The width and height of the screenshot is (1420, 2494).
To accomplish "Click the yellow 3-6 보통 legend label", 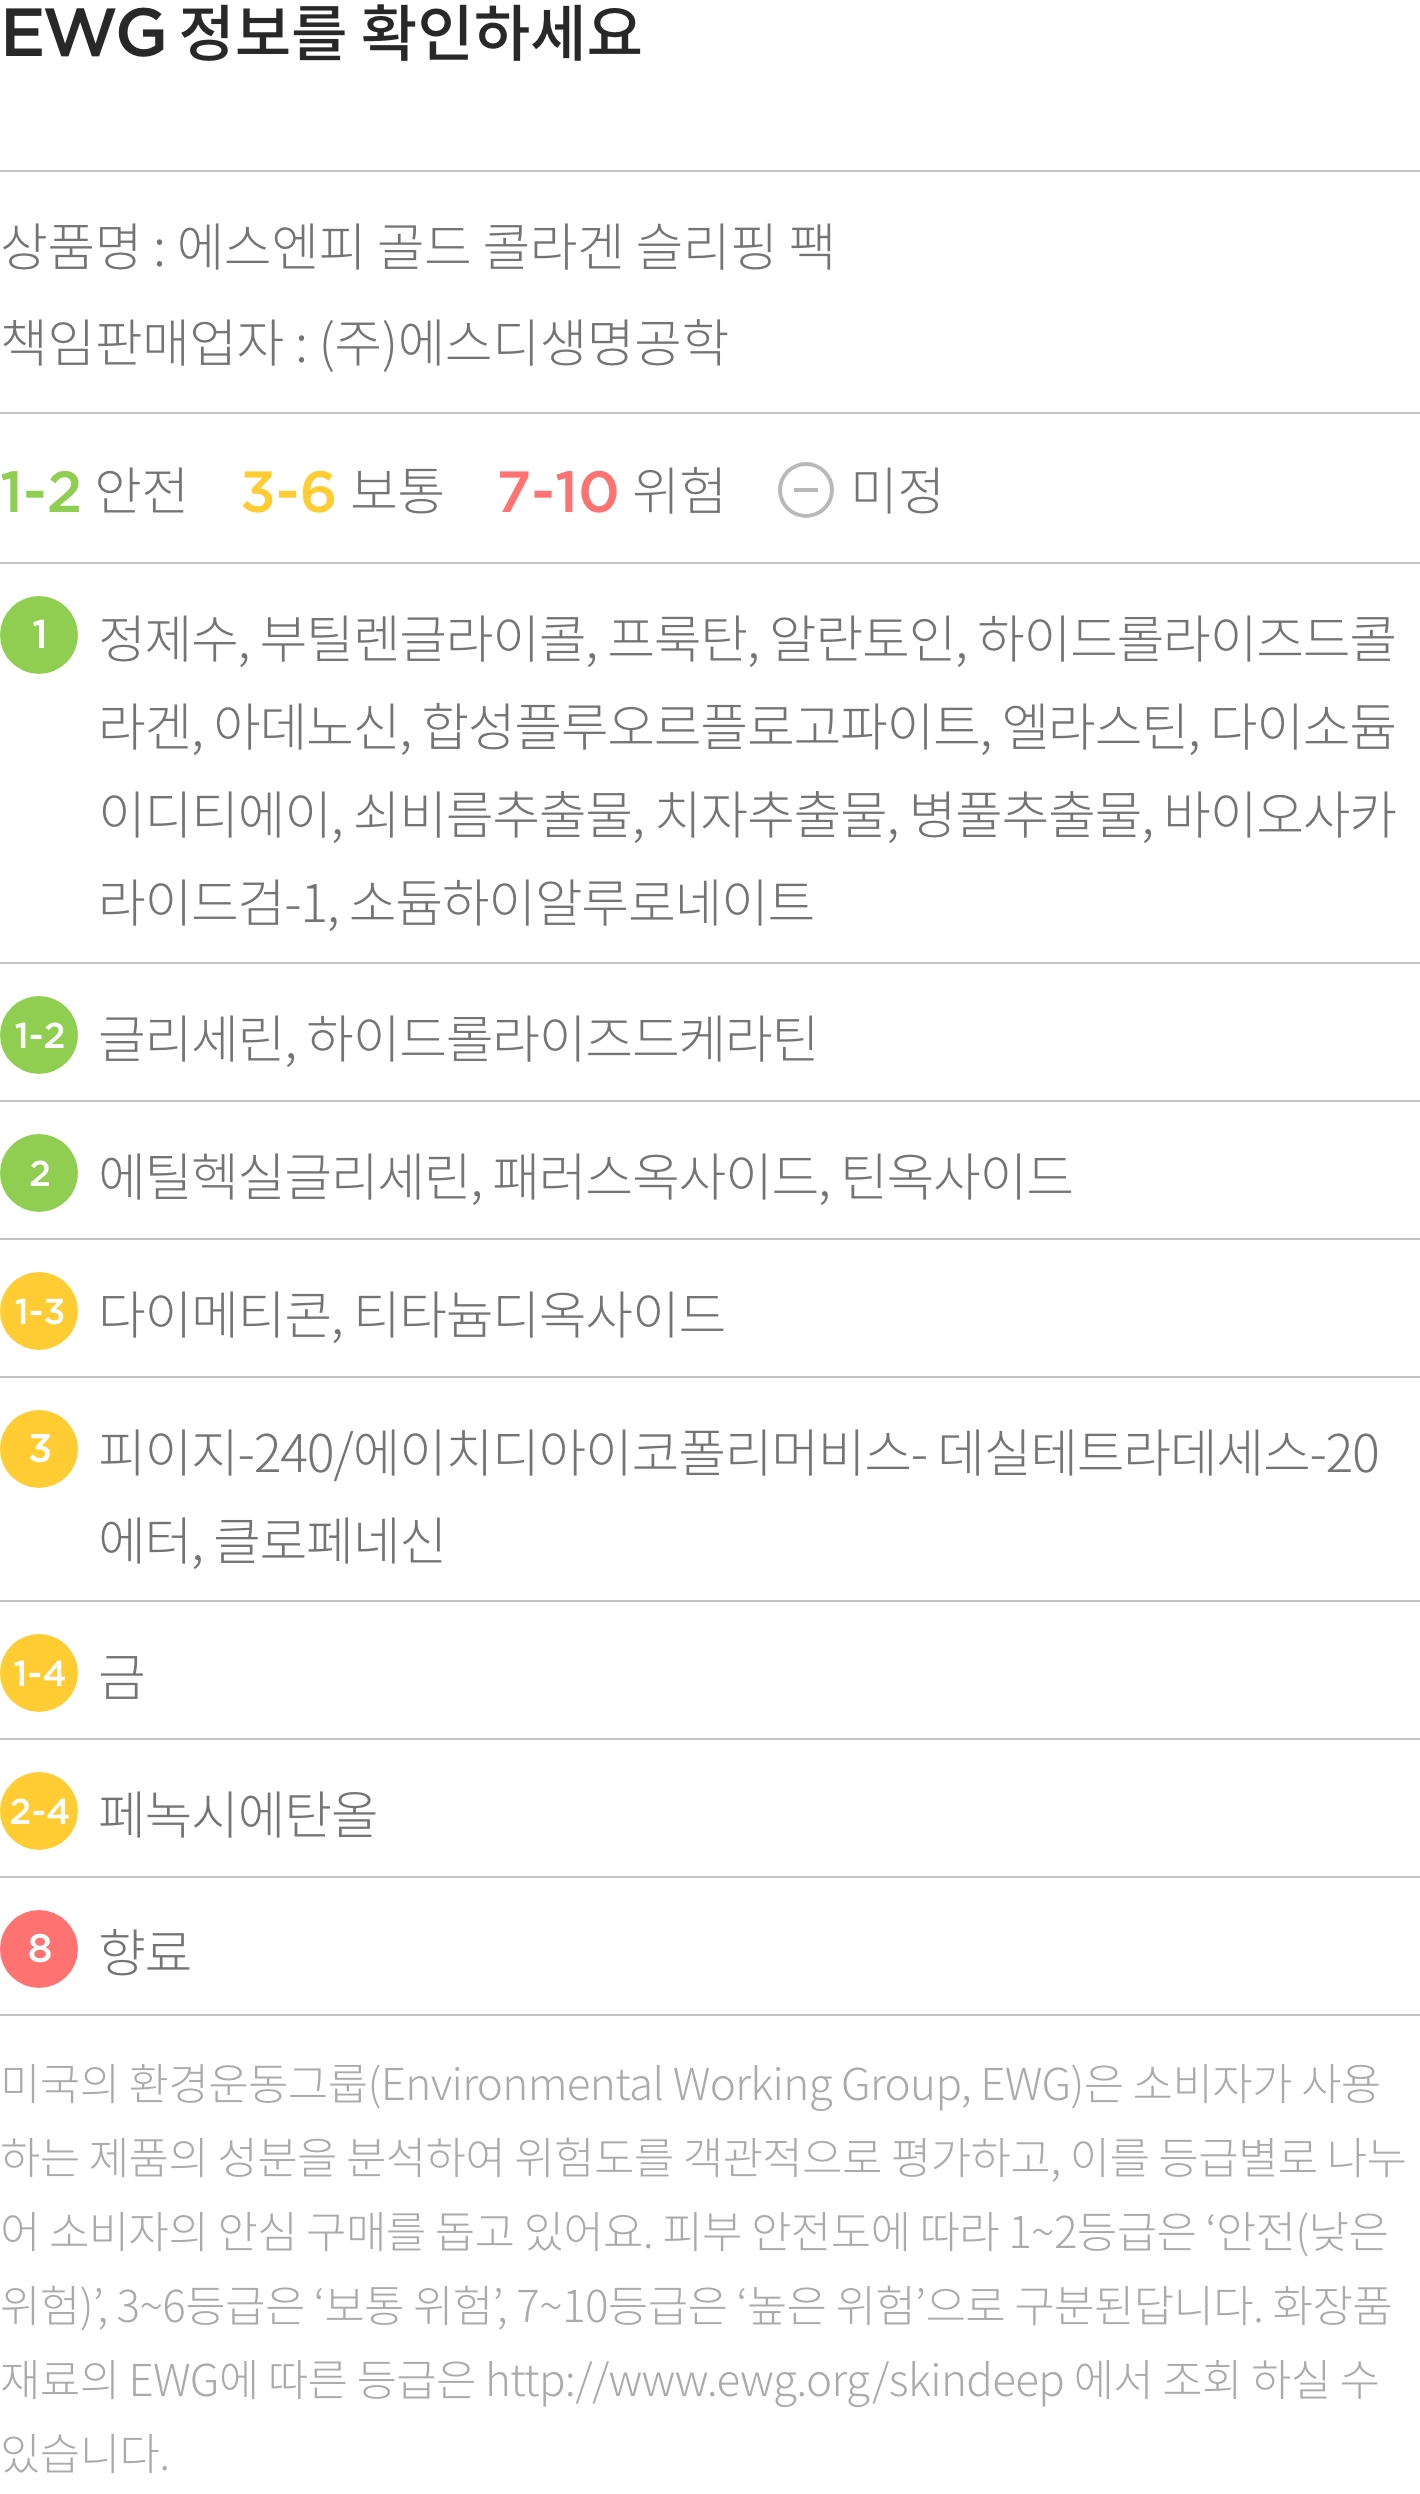I will click(342, 491).
